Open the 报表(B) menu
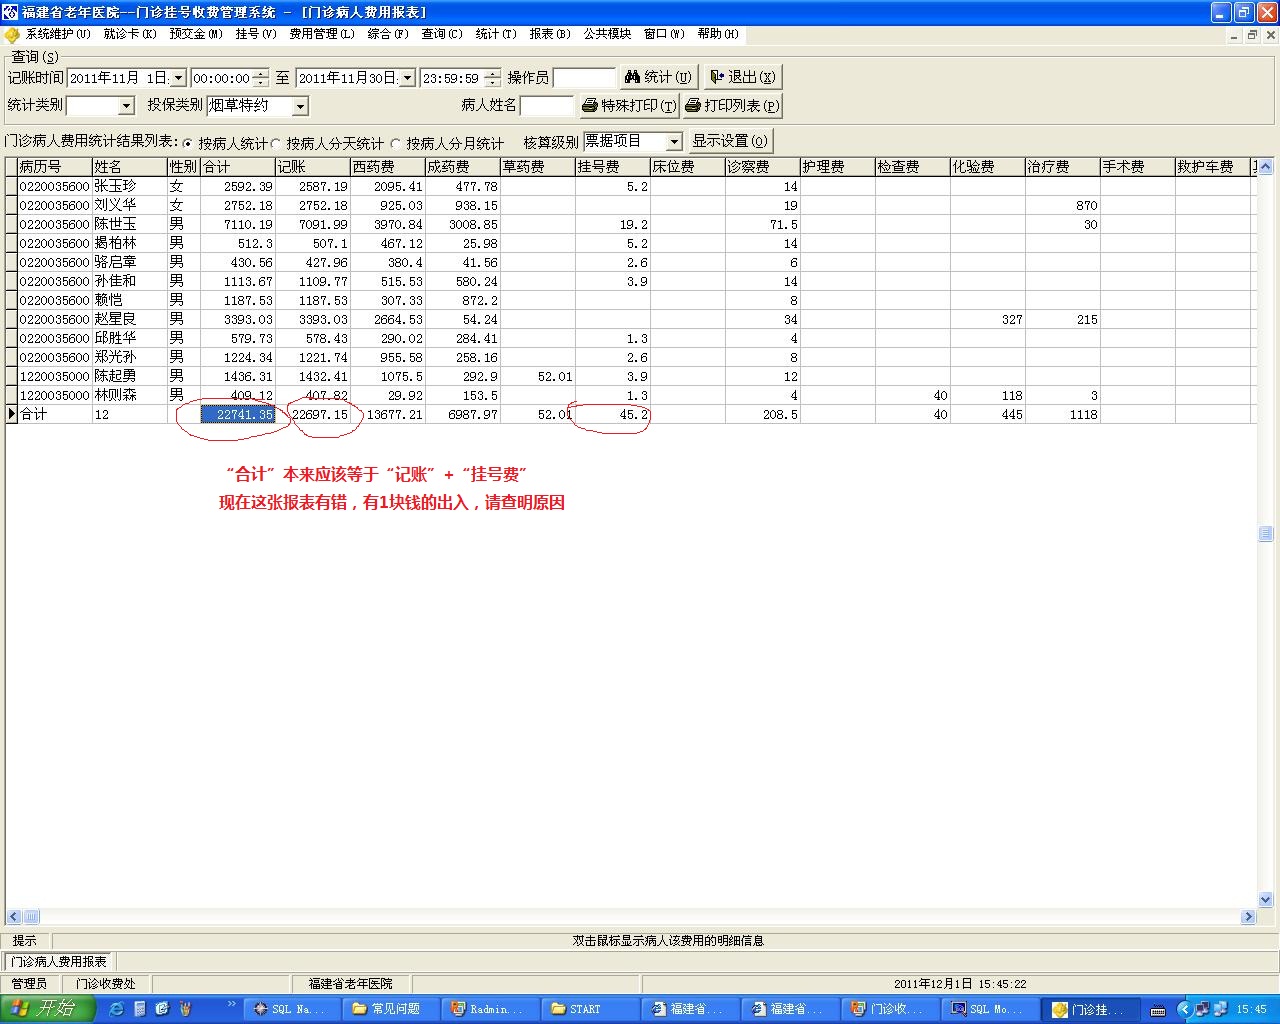This screenshot has height=1024, width=1280. (x=550, y=34)
